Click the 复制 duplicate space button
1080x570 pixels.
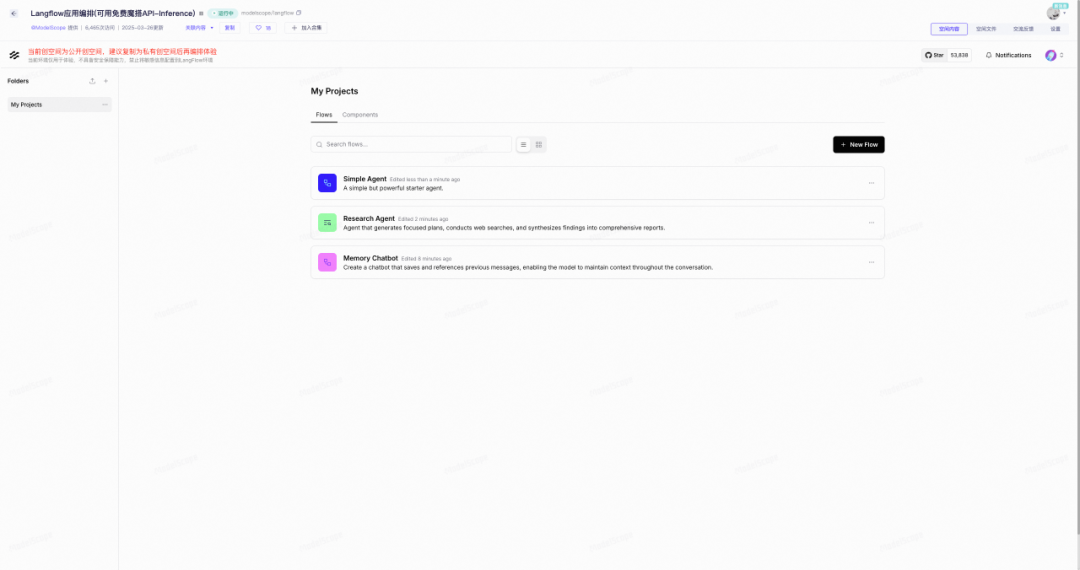230,28
